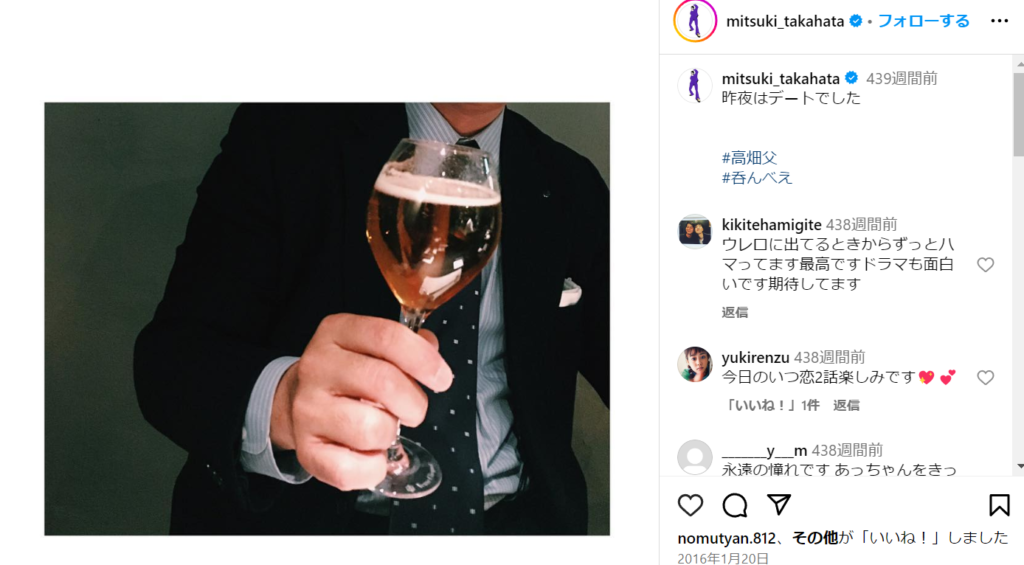Image resolution: width=1024 pixels, height=565 pixels.
Task: Reply to yukirenzu comment via 返信
Action: click(846, 405)
